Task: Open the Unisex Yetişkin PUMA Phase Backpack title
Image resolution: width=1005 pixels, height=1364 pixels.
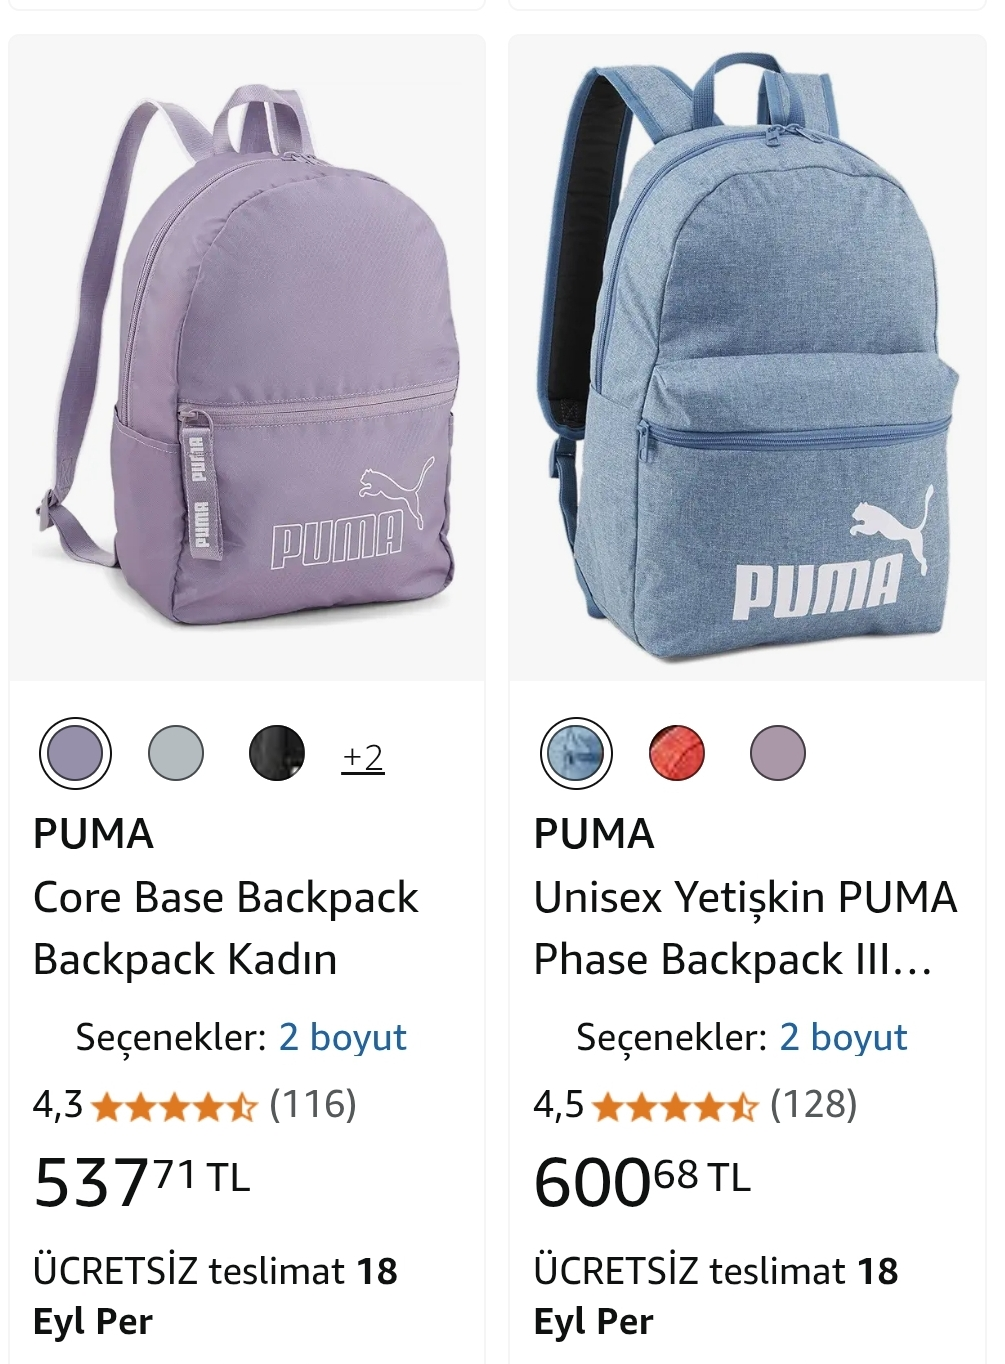Action: click(746, 928)
